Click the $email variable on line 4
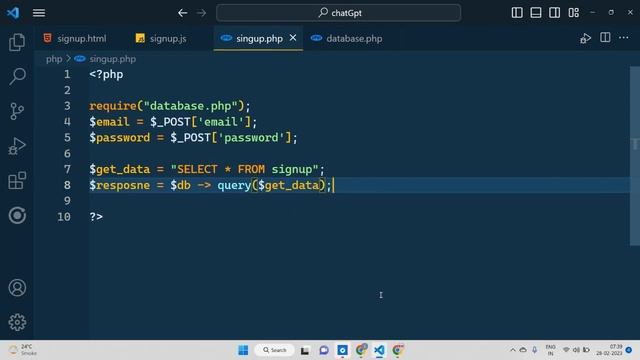The width and height of the screenshot is (640, 360). click(109, 122)
